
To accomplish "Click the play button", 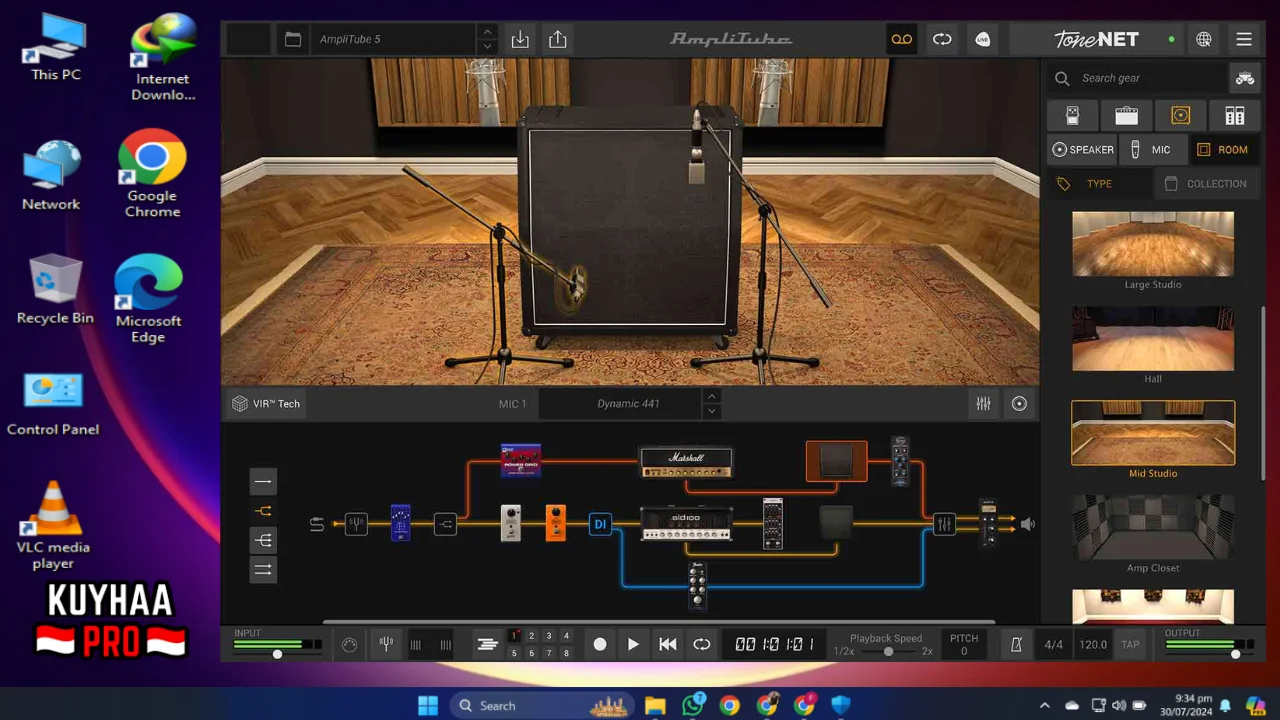I will click(633, 645).
